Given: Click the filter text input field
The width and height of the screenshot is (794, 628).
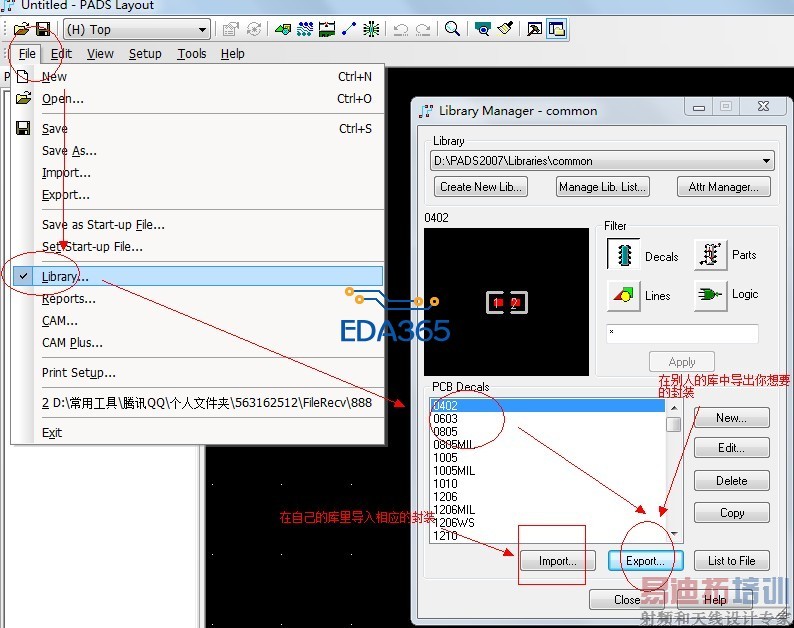Looking at the screenshot, I should [682, 334].
